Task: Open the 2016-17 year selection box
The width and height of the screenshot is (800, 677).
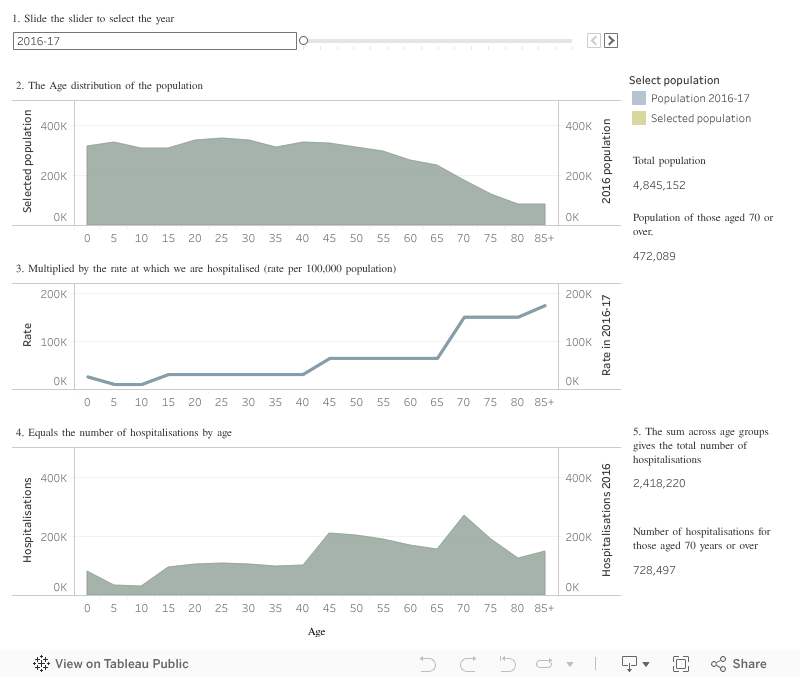Action: point(155,41)
